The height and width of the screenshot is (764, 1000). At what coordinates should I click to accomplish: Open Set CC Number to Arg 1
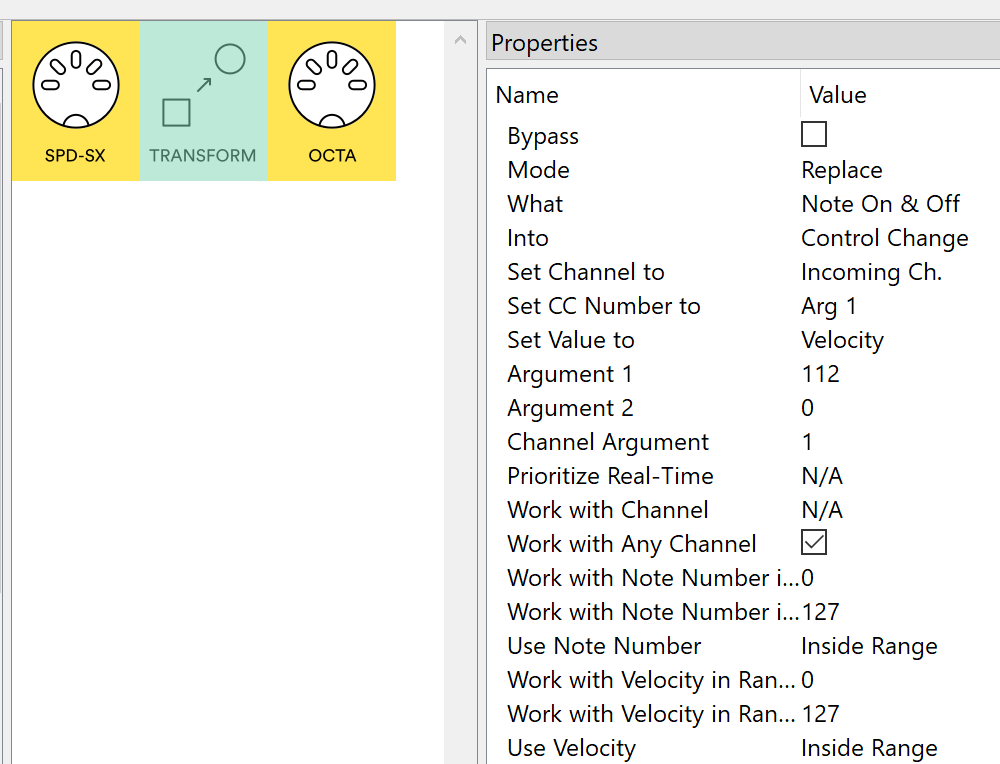(x=829, y=306)
